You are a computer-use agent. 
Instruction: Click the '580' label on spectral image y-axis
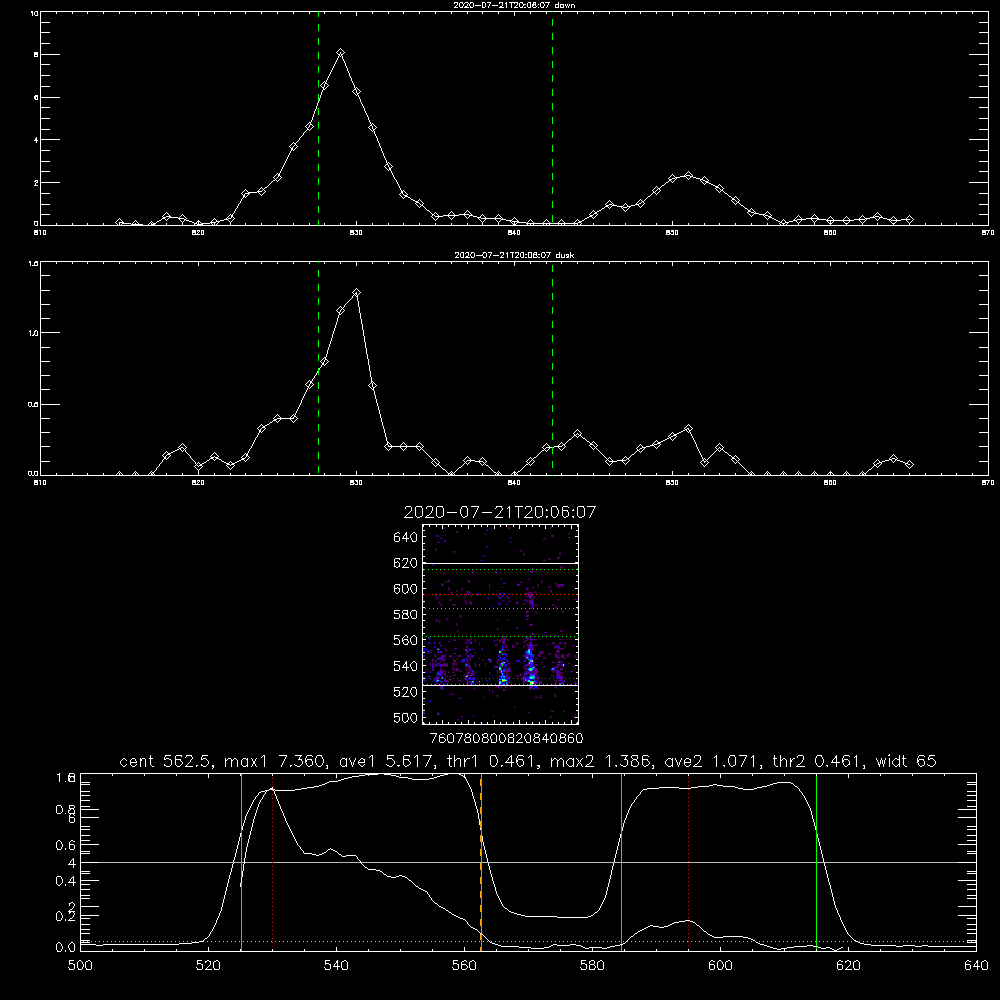point(406,615)
